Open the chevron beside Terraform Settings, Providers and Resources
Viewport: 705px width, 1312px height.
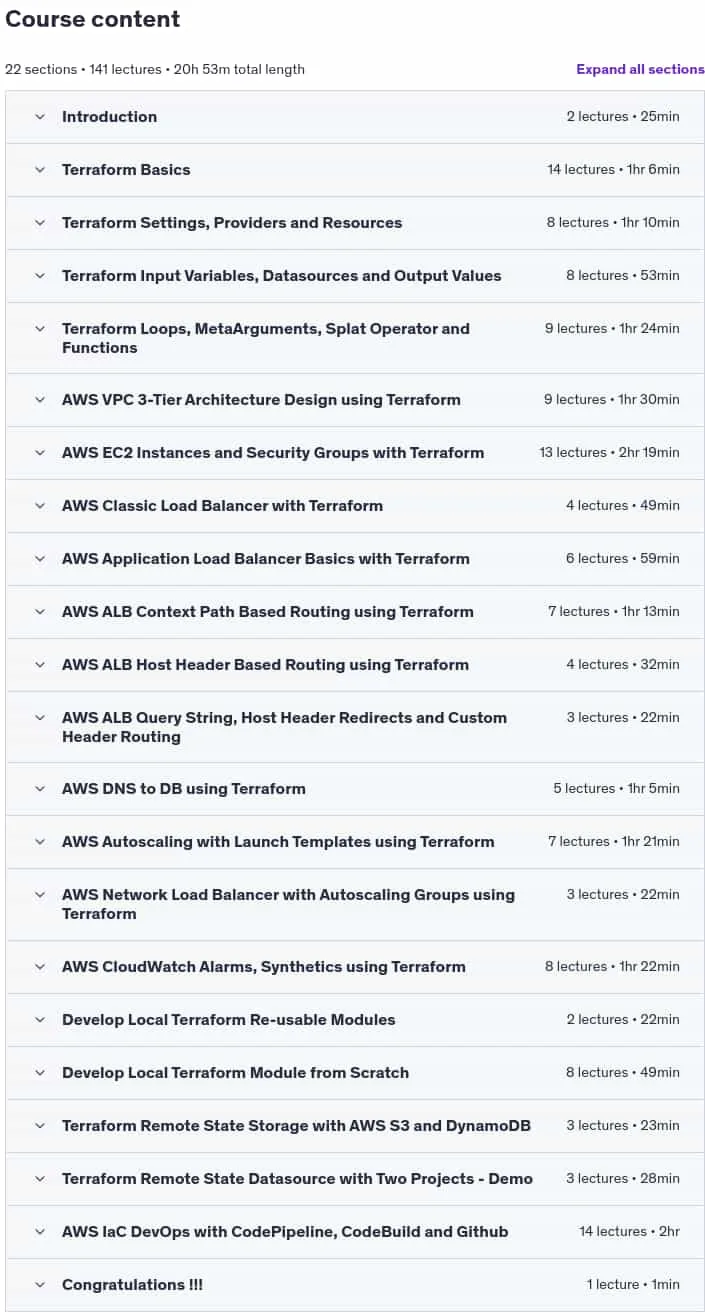pos(40,223)
